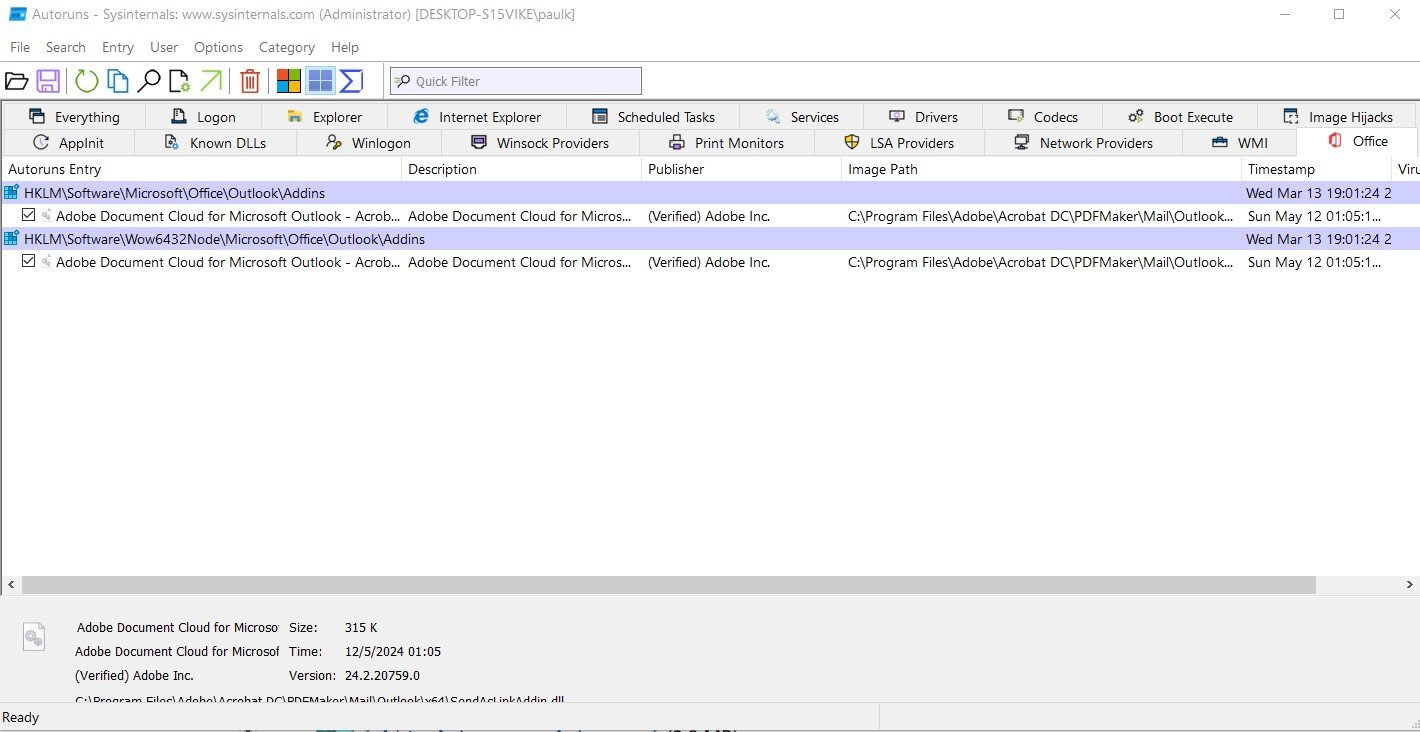Switch to the WMI tab

coord(1239,143)
